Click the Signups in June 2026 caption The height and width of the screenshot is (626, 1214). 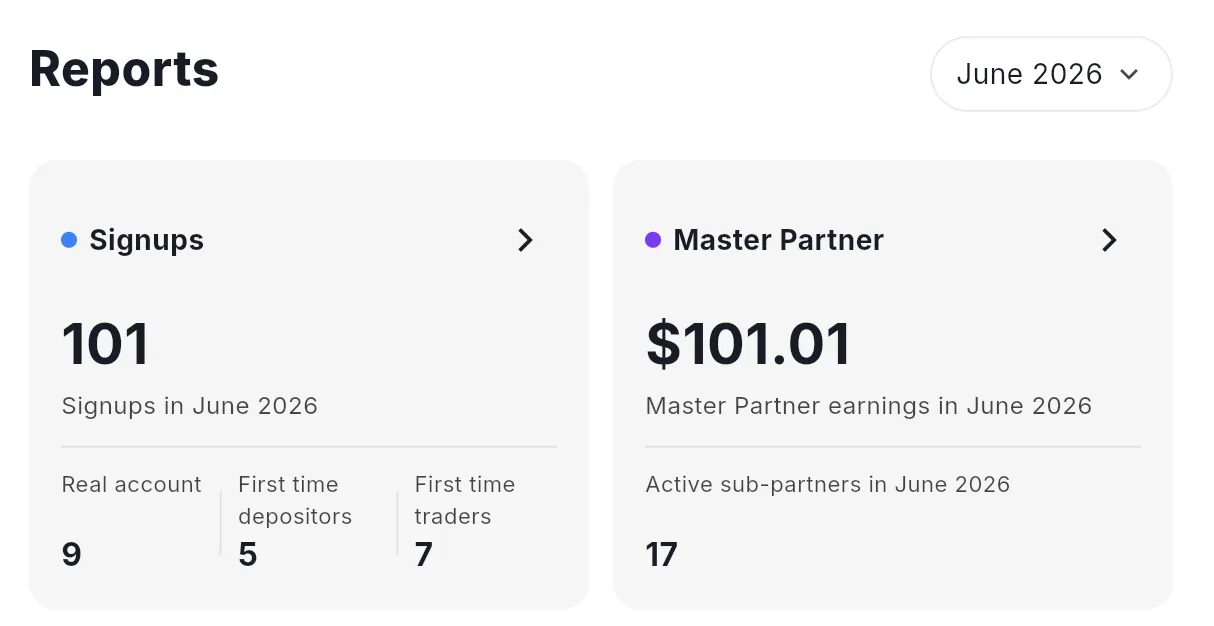pyautogui.click(x=190, y=406)
